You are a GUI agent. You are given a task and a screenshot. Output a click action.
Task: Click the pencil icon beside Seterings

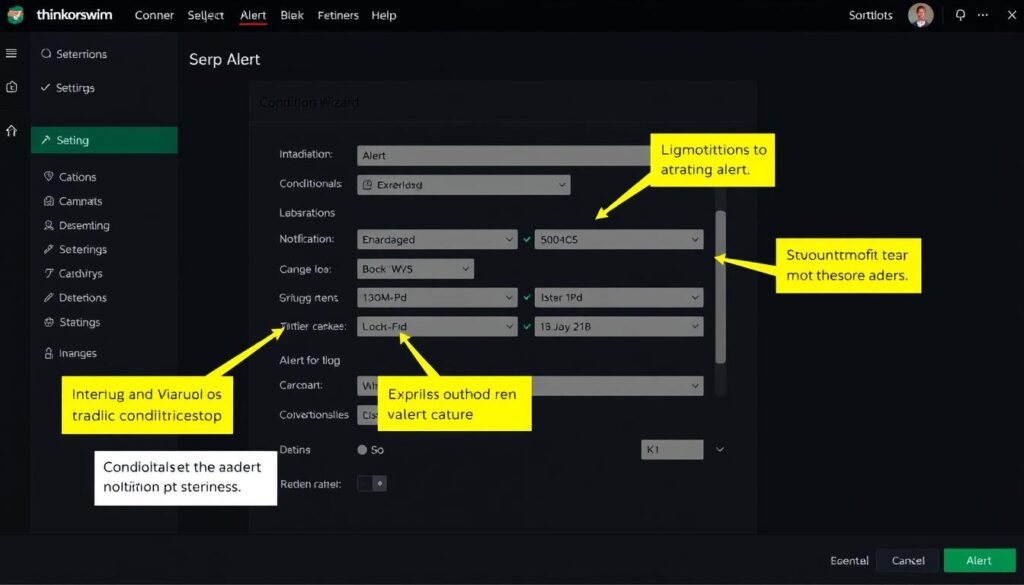(x=48, y=249)
